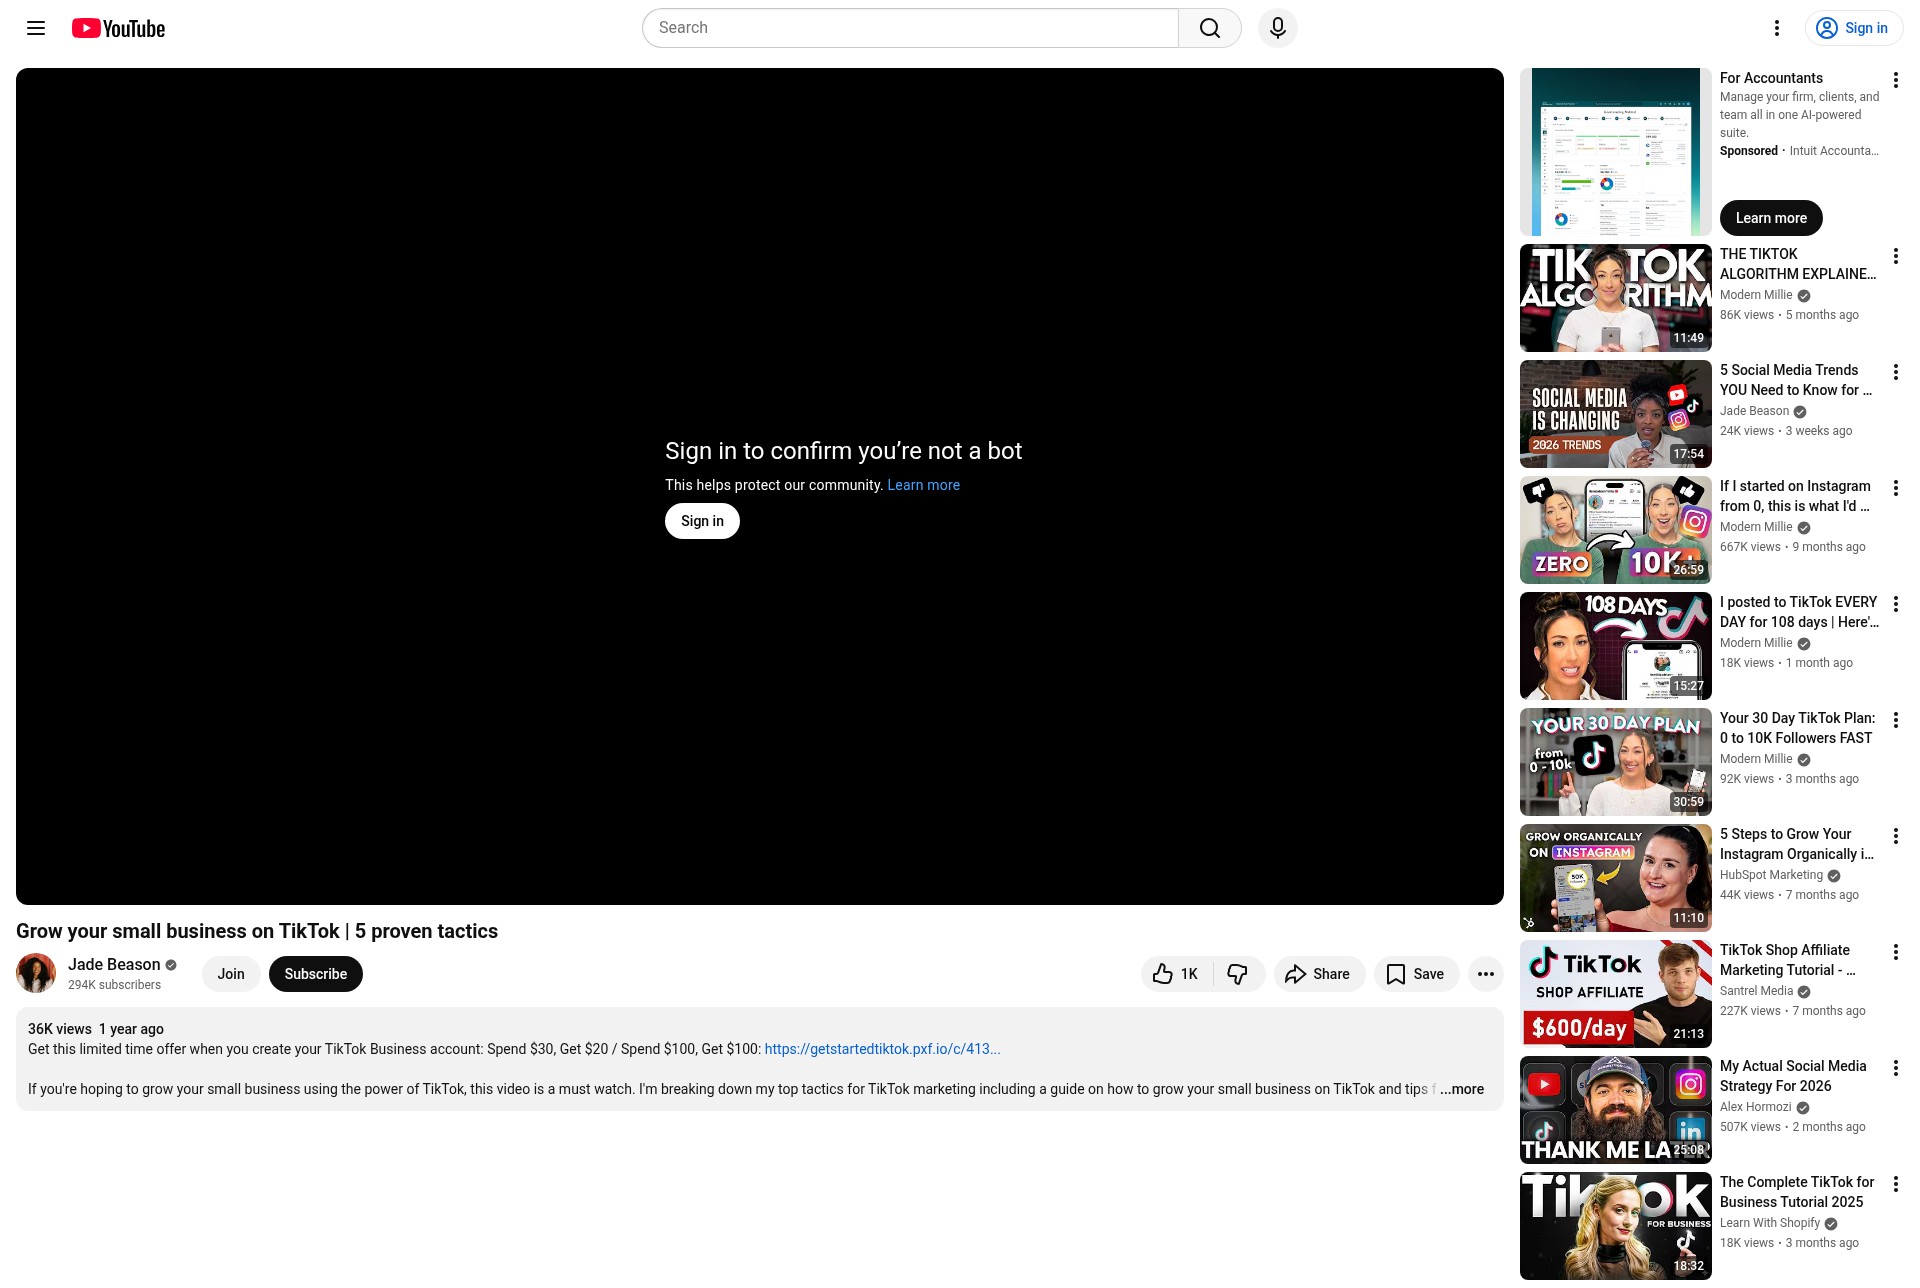Viewport: 1920px width, 1288px height.
Task: Open TikTok Shop Affiliate Marketing Tutorial title
Action: (1788, 960)
